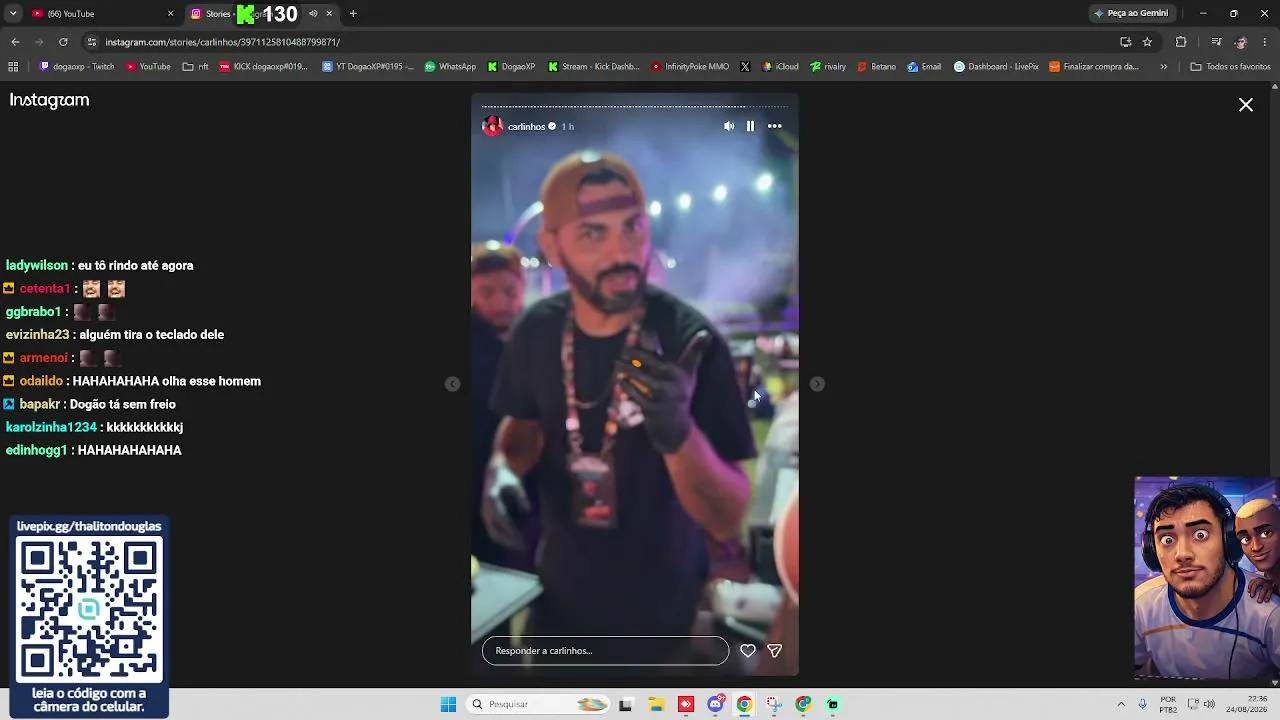Go back to the previous page
The height and width of the screenshot is (720, 1280).
point(15,42)
